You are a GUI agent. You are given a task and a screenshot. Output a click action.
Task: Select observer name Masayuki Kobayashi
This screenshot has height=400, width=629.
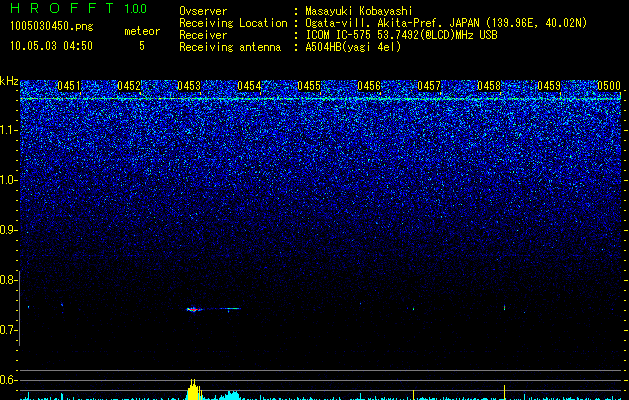pyautogui.click(x=359, y=11)
